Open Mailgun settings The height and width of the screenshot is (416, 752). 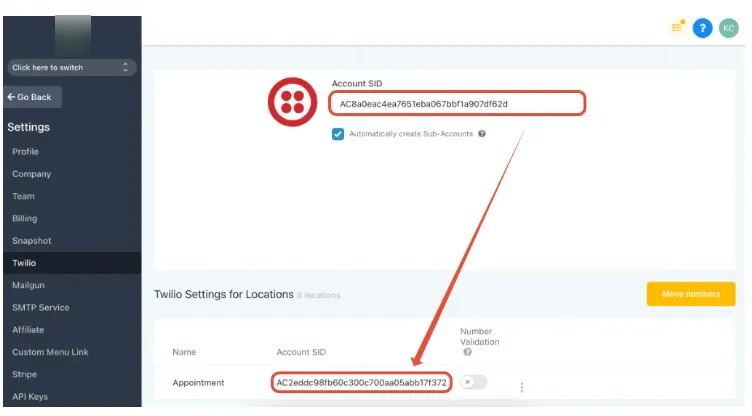tap(28, 285)
